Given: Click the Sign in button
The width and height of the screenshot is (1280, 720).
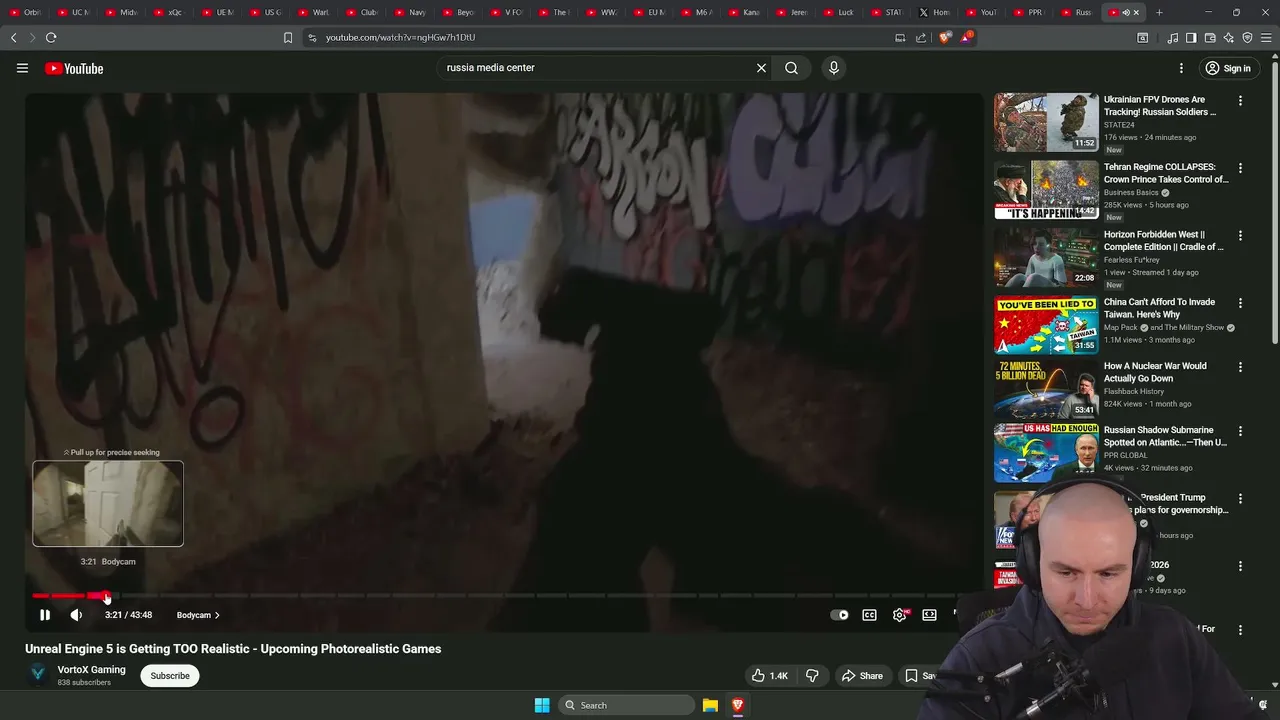Looking at the screenshot, I should click(1228, 68).
